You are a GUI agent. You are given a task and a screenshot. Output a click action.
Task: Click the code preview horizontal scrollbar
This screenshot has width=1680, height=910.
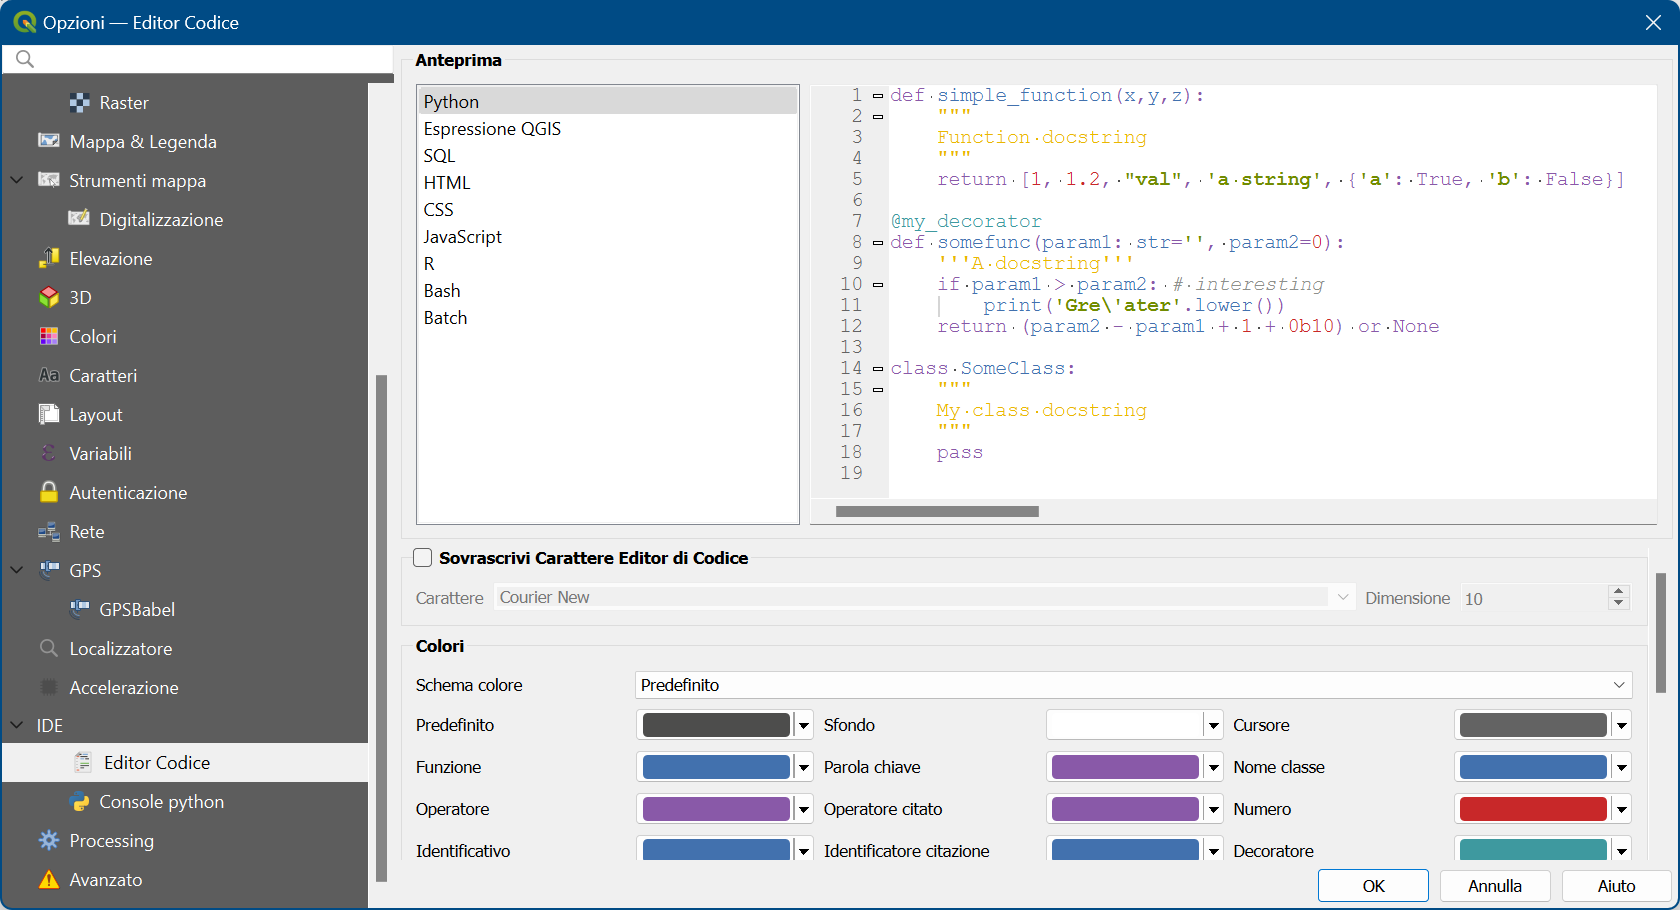[x=937, y=511]
